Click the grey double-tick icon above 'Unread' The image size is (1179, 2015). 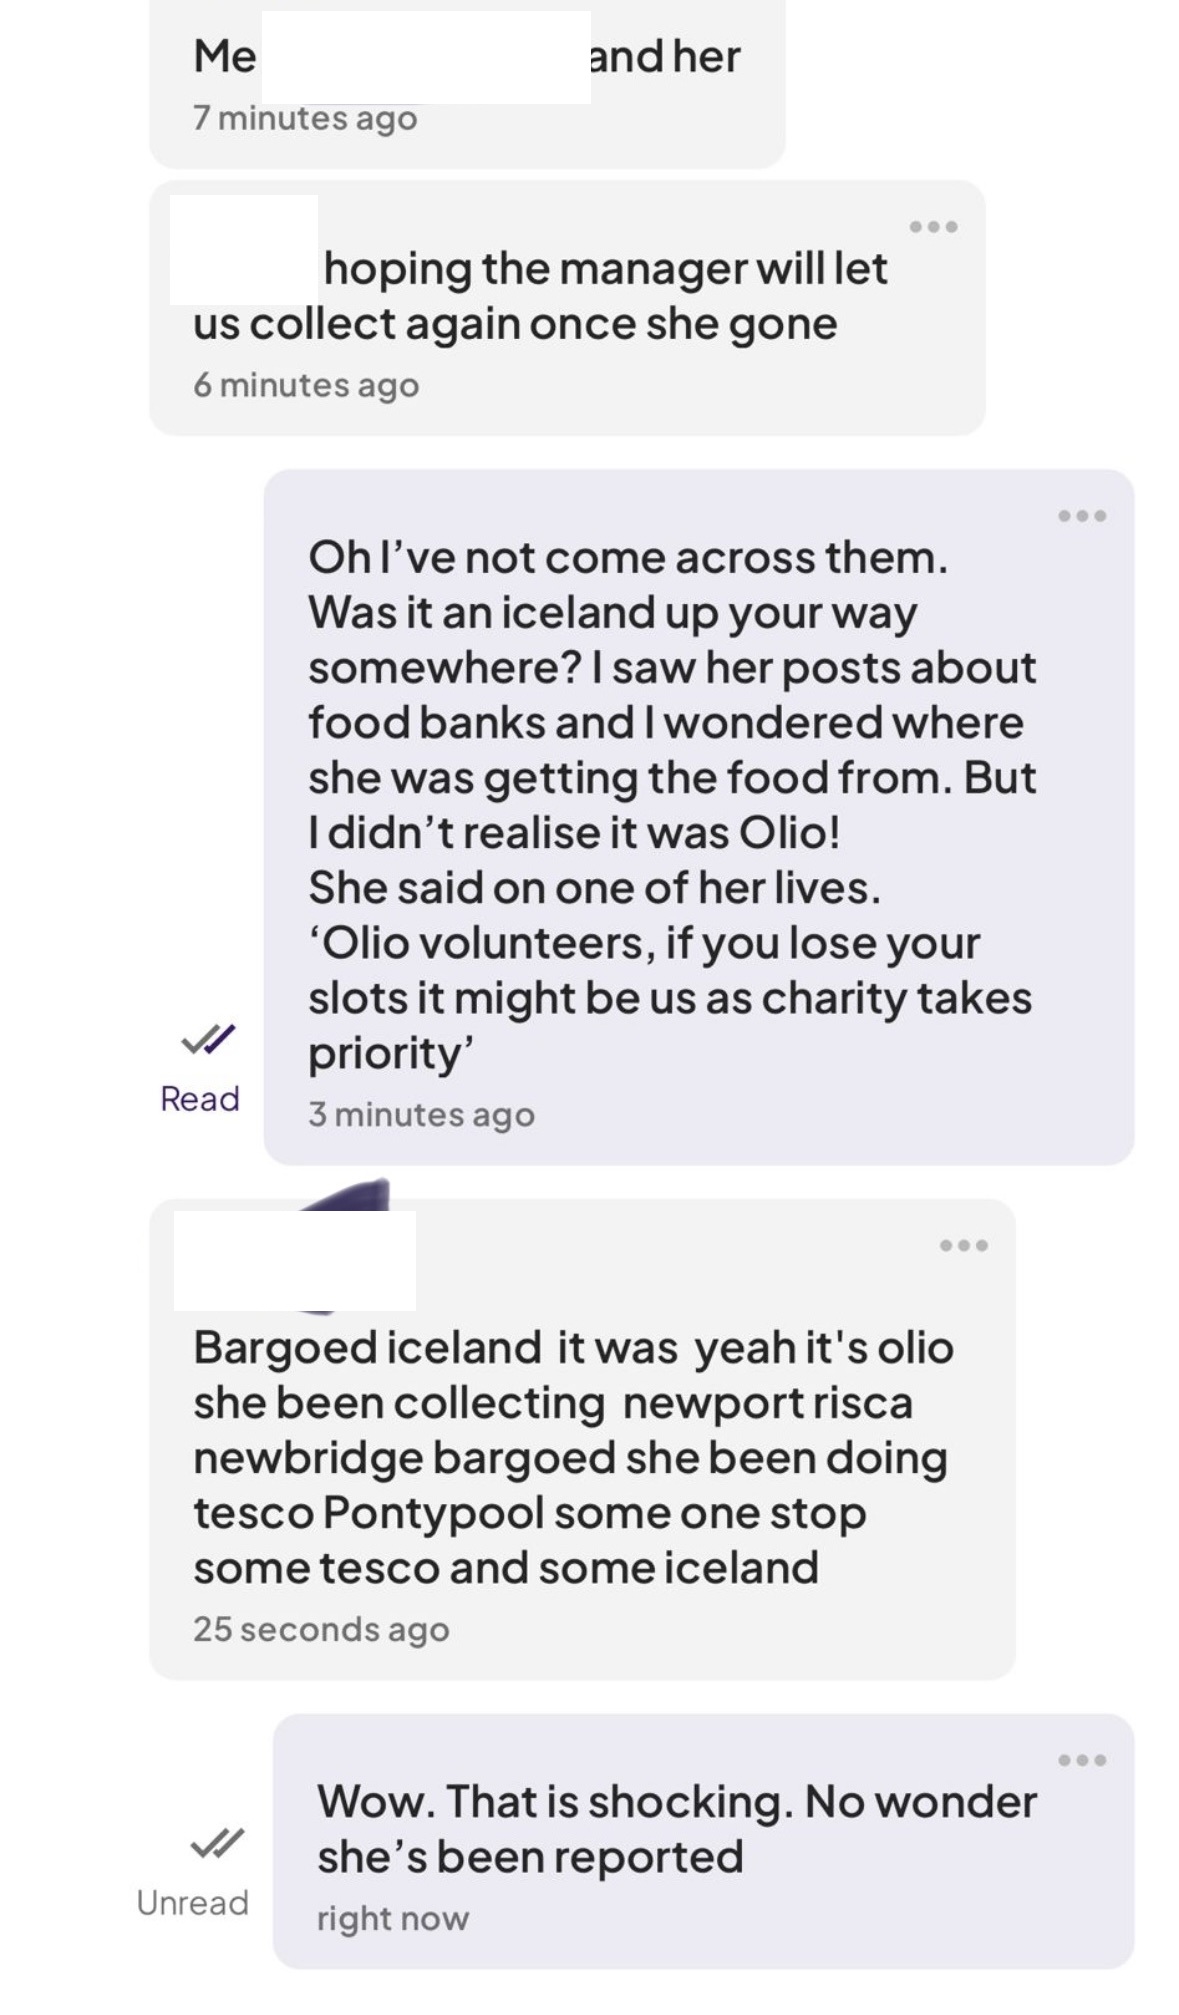coord(216,1843)
